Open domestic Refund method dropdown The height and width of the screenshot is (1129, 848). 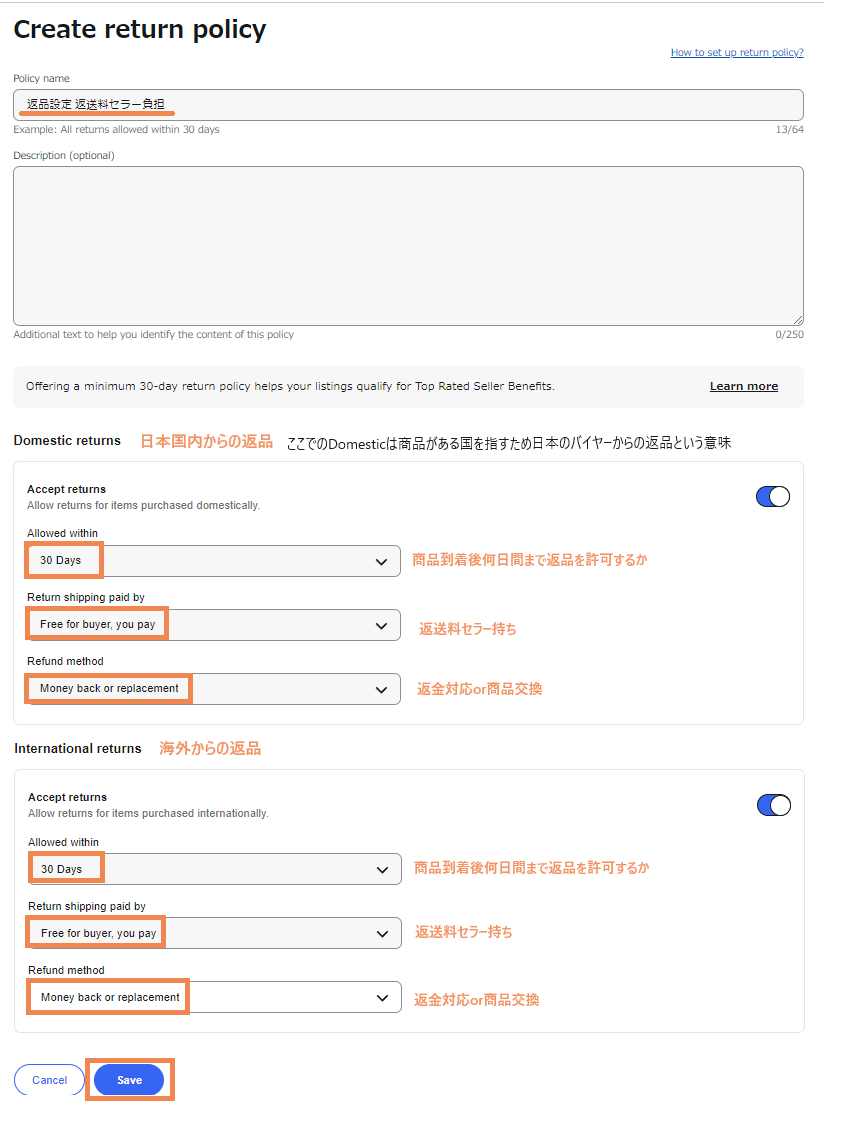point(213,689)
